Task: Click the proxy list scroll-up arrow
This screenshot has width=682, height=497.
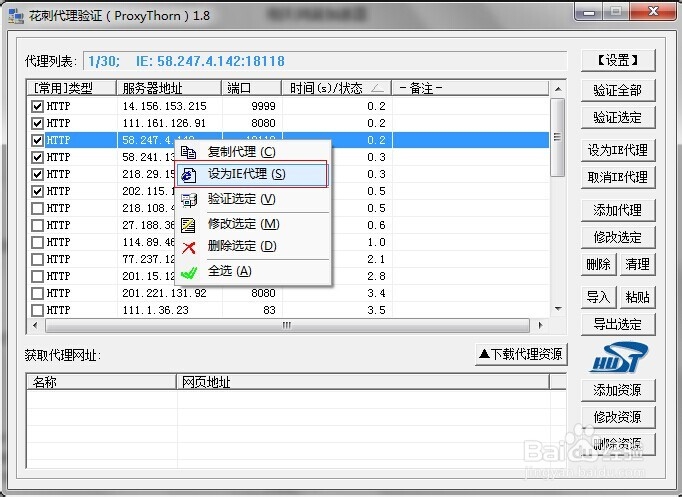Action: [x=558, y=89]
